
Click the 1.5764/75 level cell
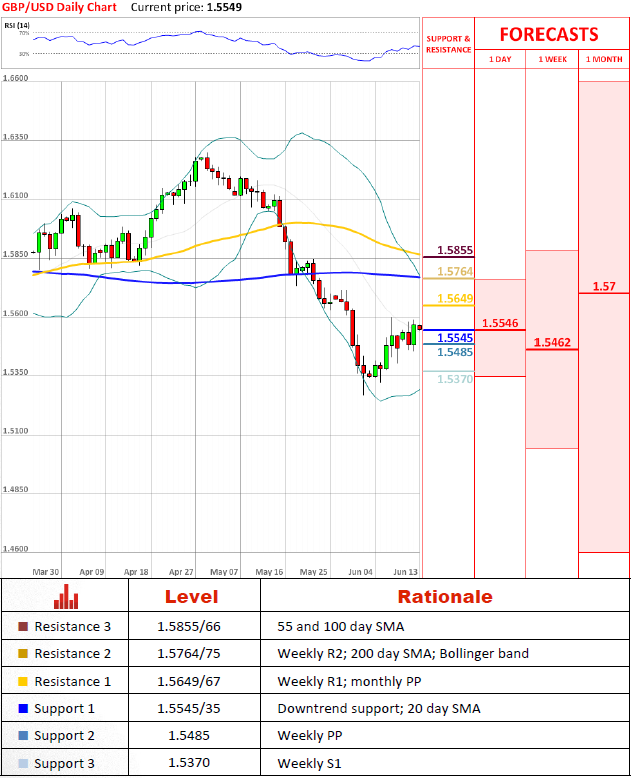tap(189, 653)
